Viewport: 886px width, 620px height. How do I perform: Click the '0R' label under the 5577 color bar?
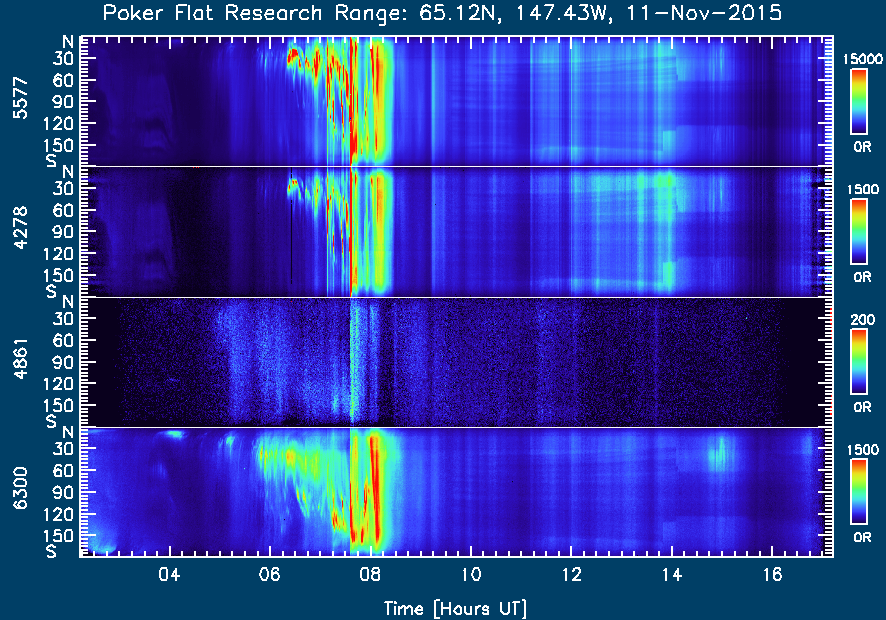point(862,147)
